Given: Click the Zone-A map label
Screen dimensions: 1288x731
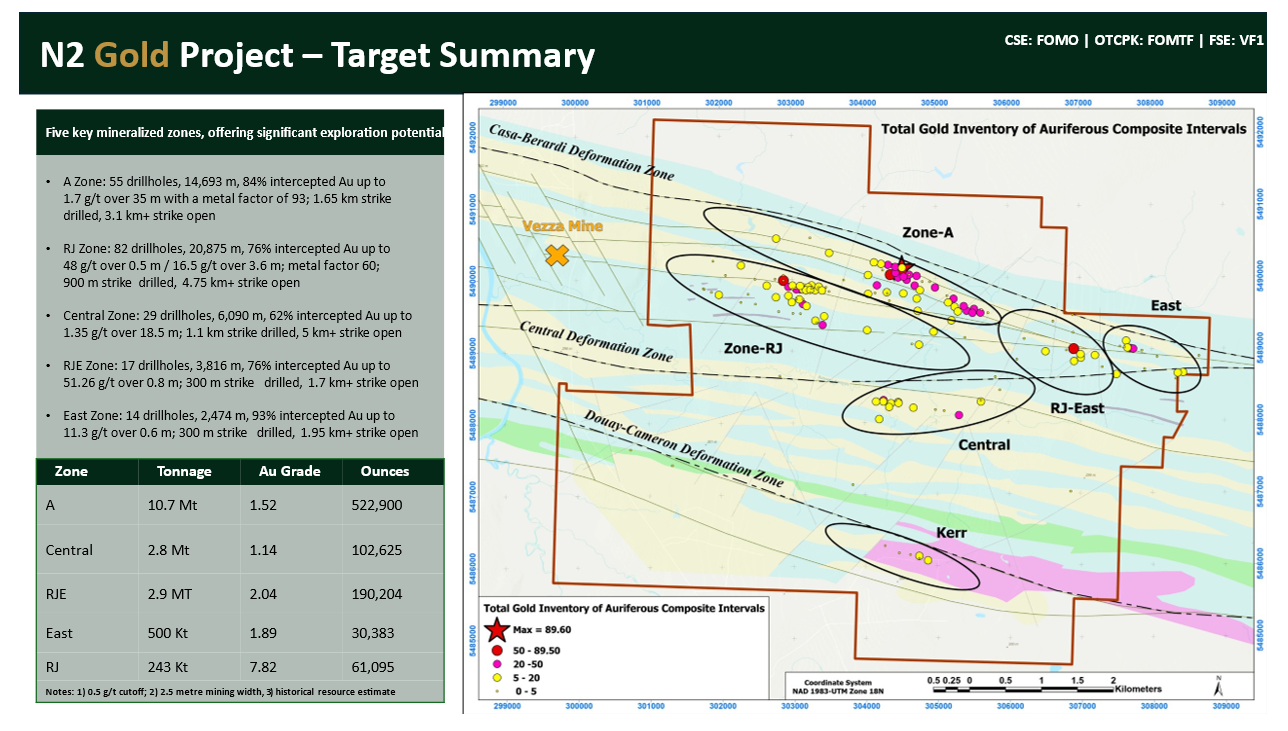Looking at the screenshot, I should pos(927,232).
